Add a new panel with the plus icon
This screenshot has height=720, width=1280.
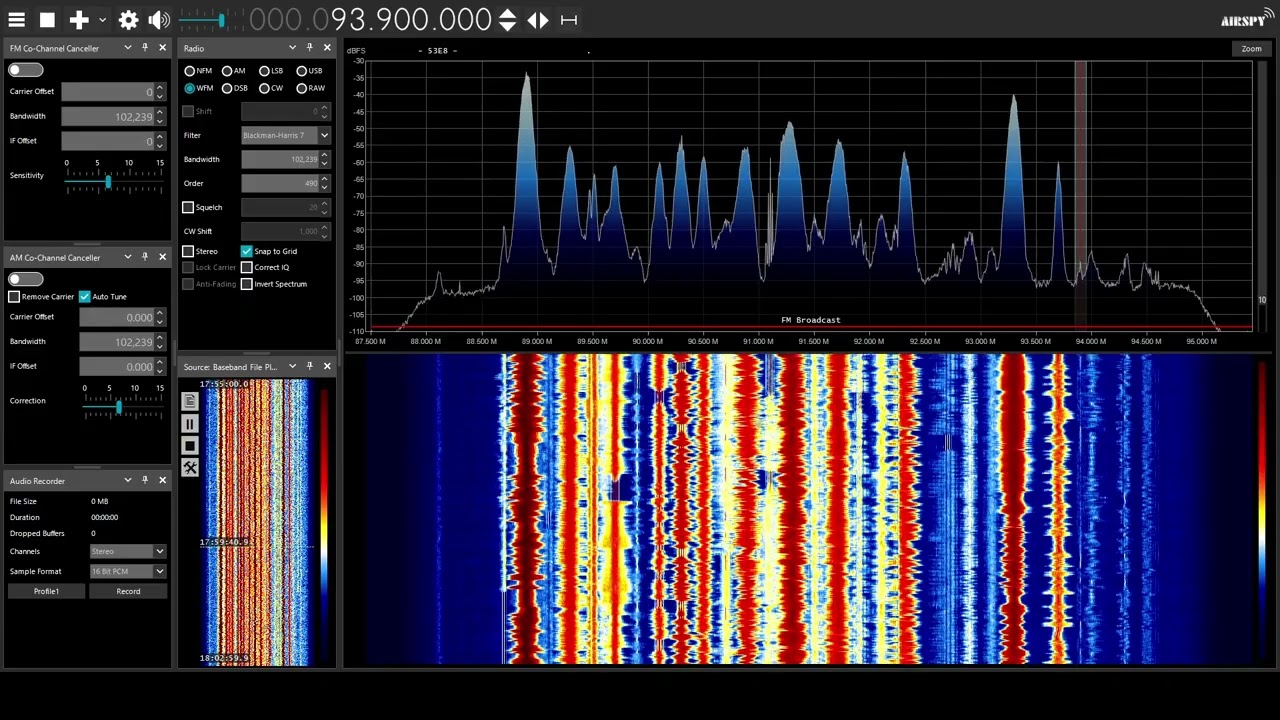pyautogui.click(x=79, y=20)
